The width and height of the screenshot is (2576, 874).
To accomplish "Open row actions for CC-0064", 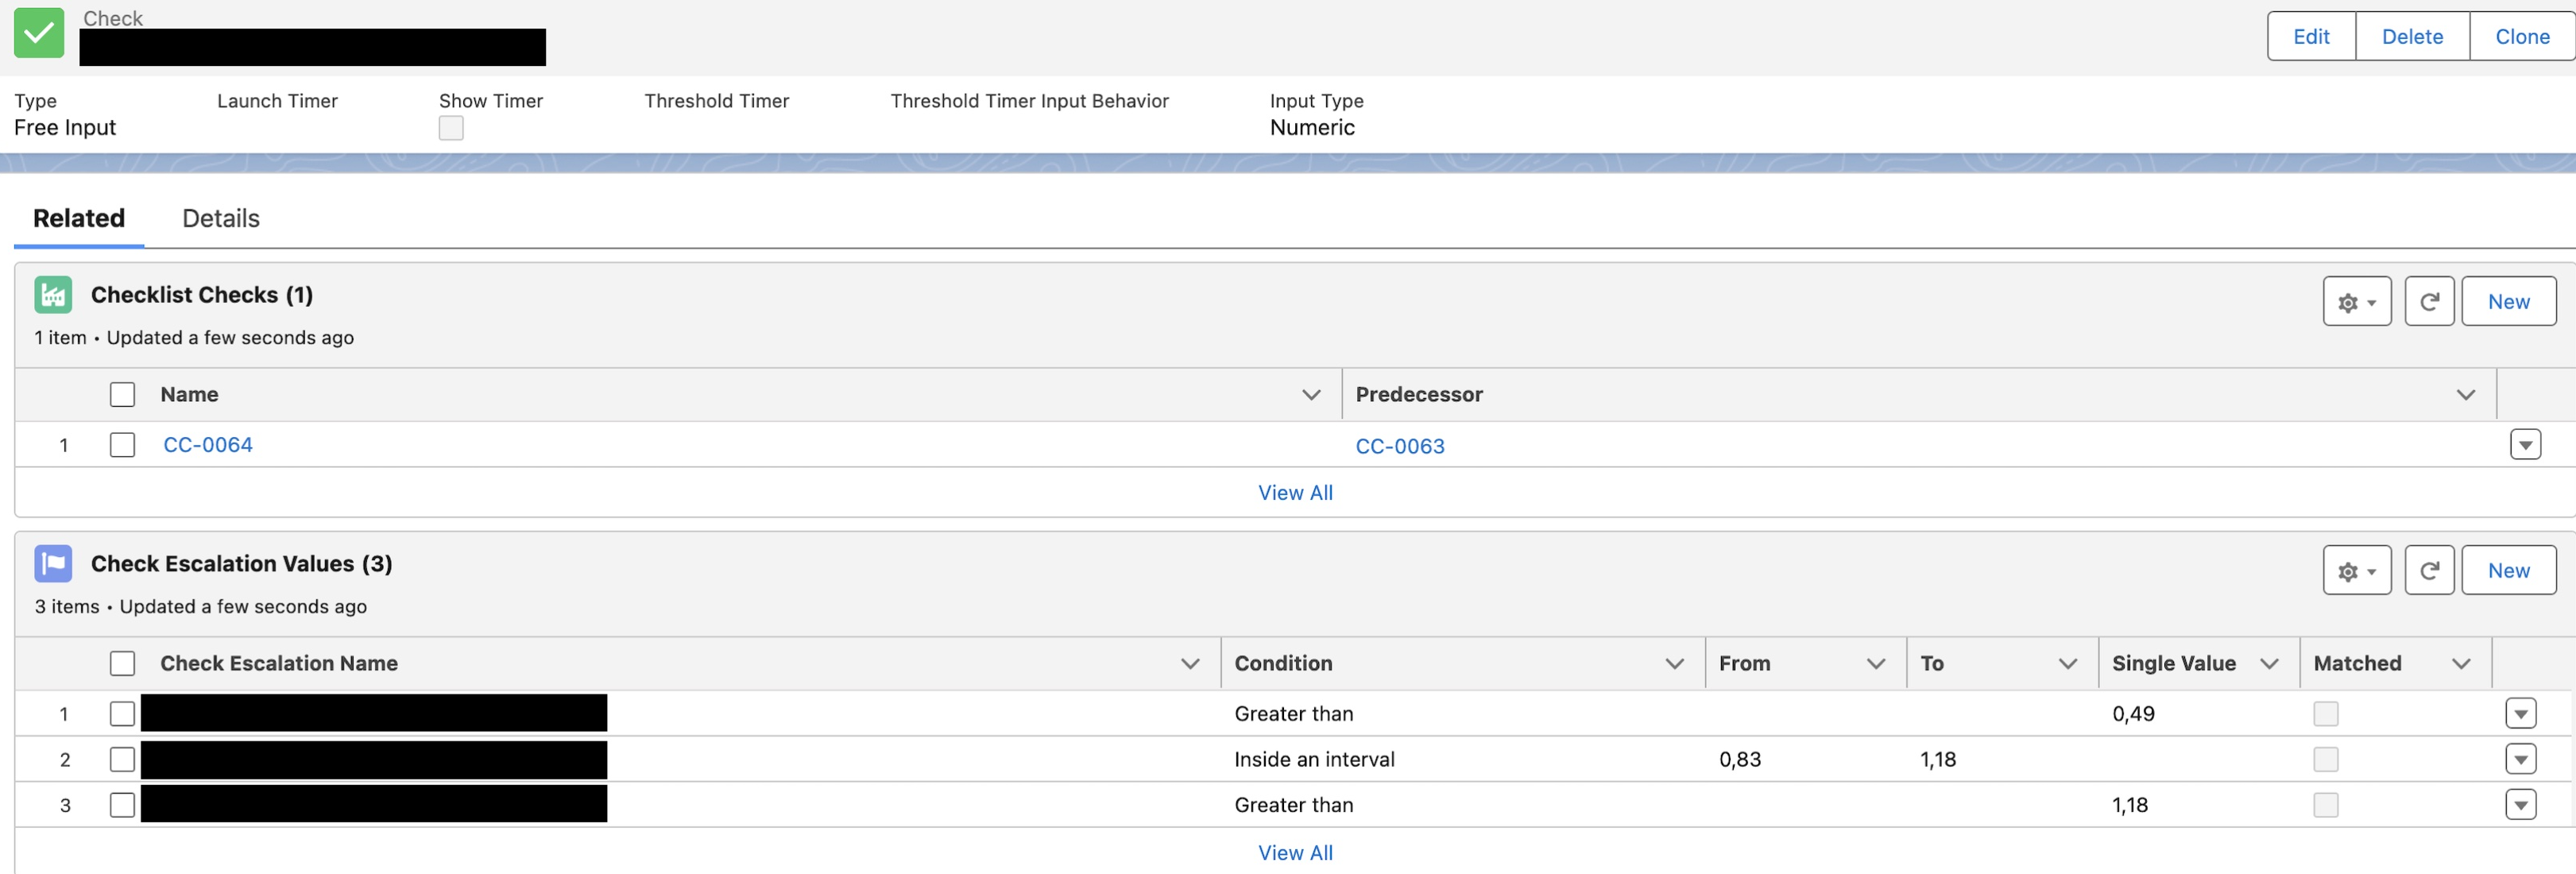I will tap(2524, 445).
